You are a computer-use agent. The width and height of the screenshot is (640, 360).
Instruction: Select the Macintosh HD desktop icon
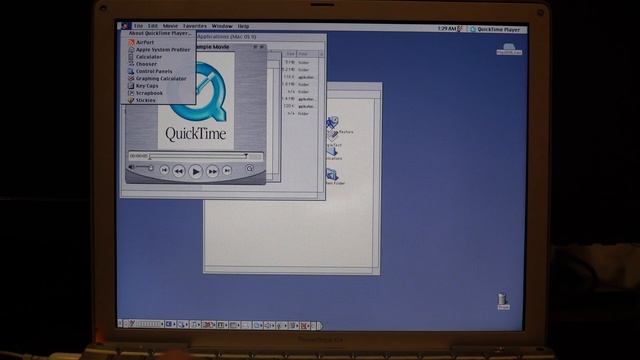tap(509, 49)
